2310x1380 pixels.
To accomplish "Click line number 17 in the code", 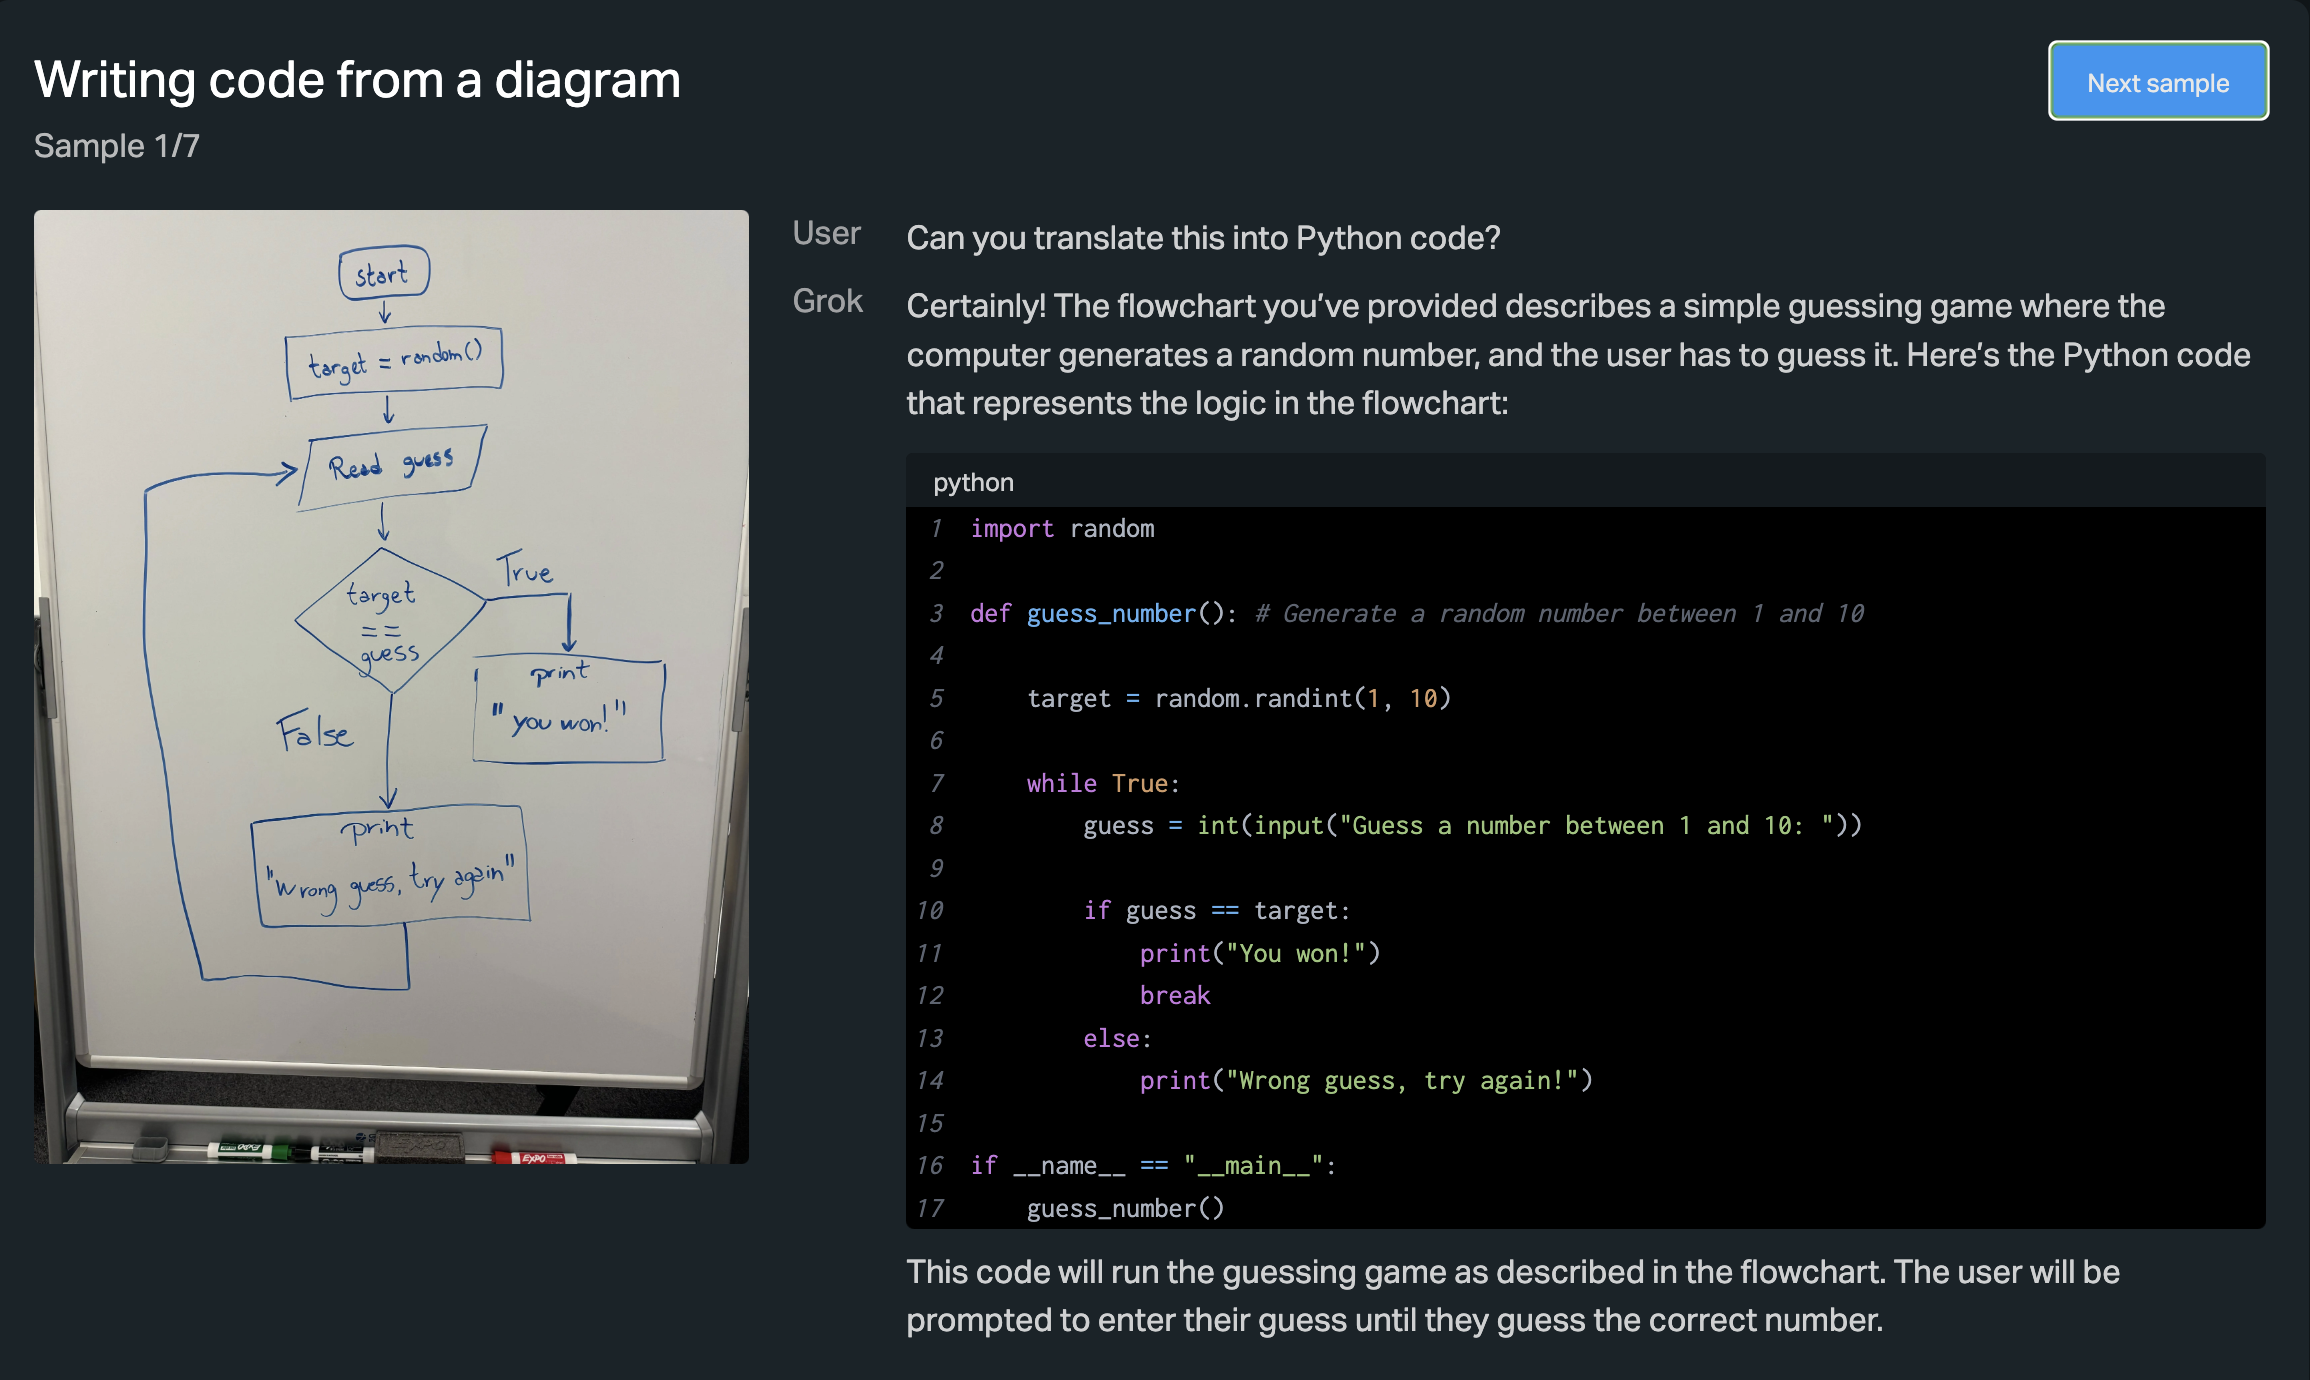I will [x=930, y=1208].
